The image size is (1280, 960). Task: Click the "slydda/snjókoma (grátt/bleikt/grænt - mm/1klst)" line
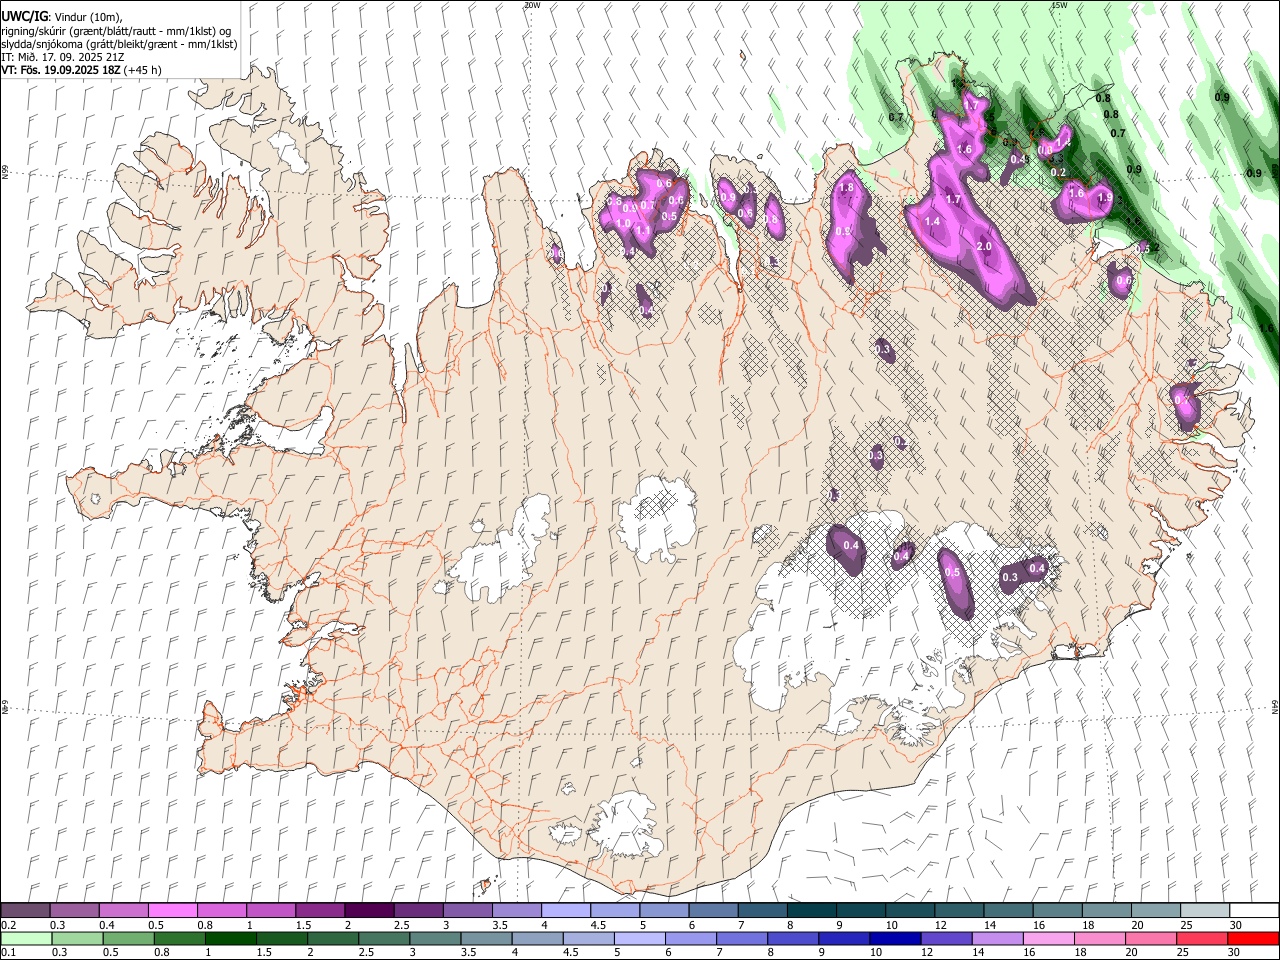119,44
